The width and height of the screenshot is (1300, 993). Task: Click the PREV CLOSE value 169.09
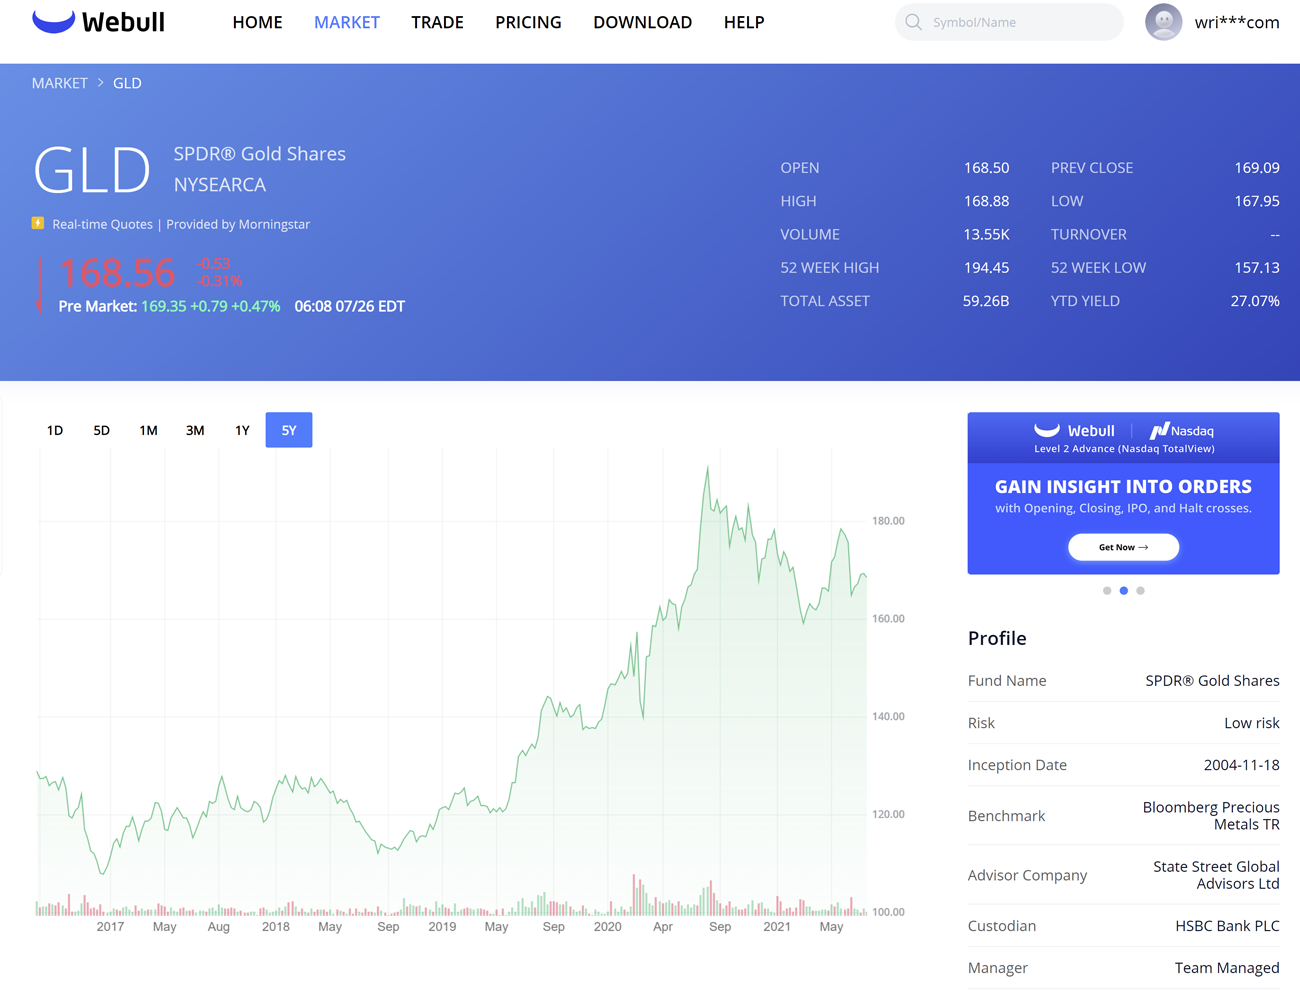(x=1257, y=168)
